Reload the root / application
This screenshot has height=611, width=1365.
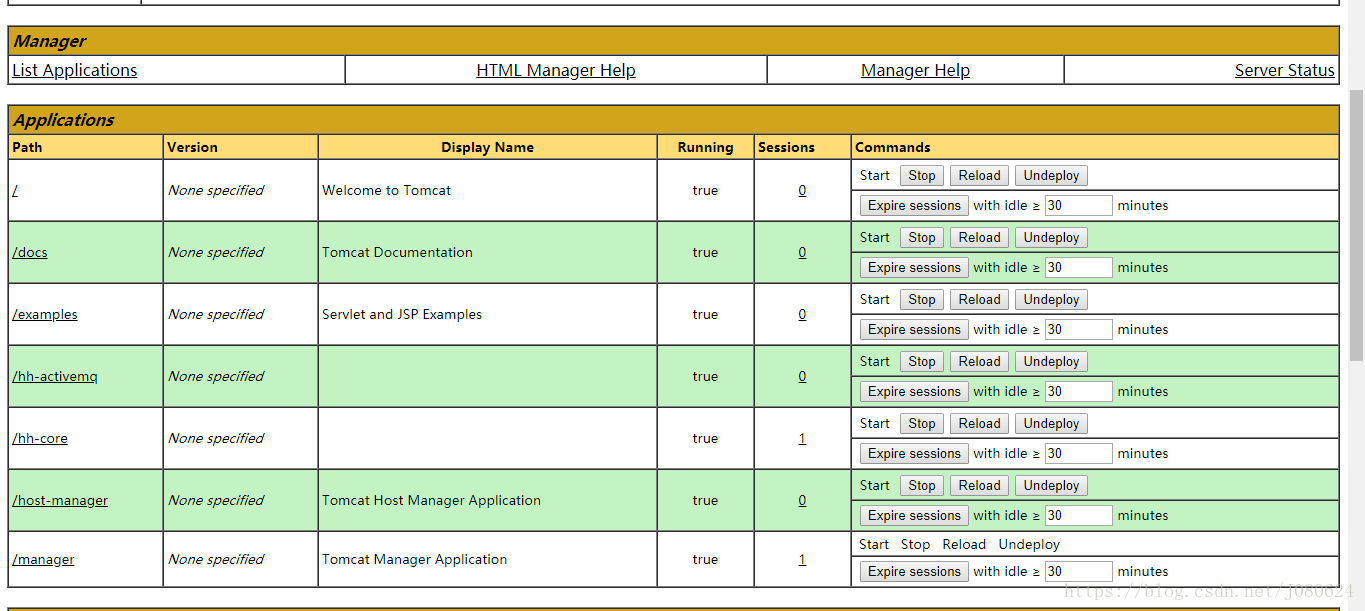point(979,176)
